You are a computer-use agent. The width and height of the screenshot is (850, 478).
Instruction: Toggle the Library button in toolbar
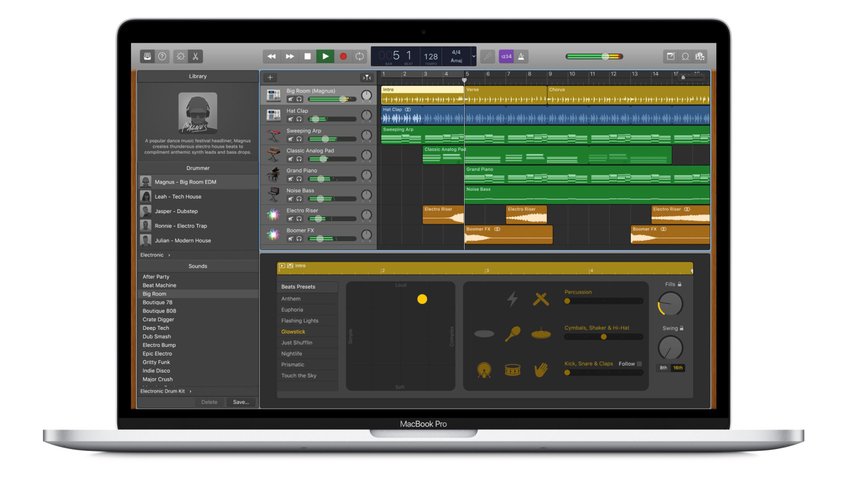147,56
